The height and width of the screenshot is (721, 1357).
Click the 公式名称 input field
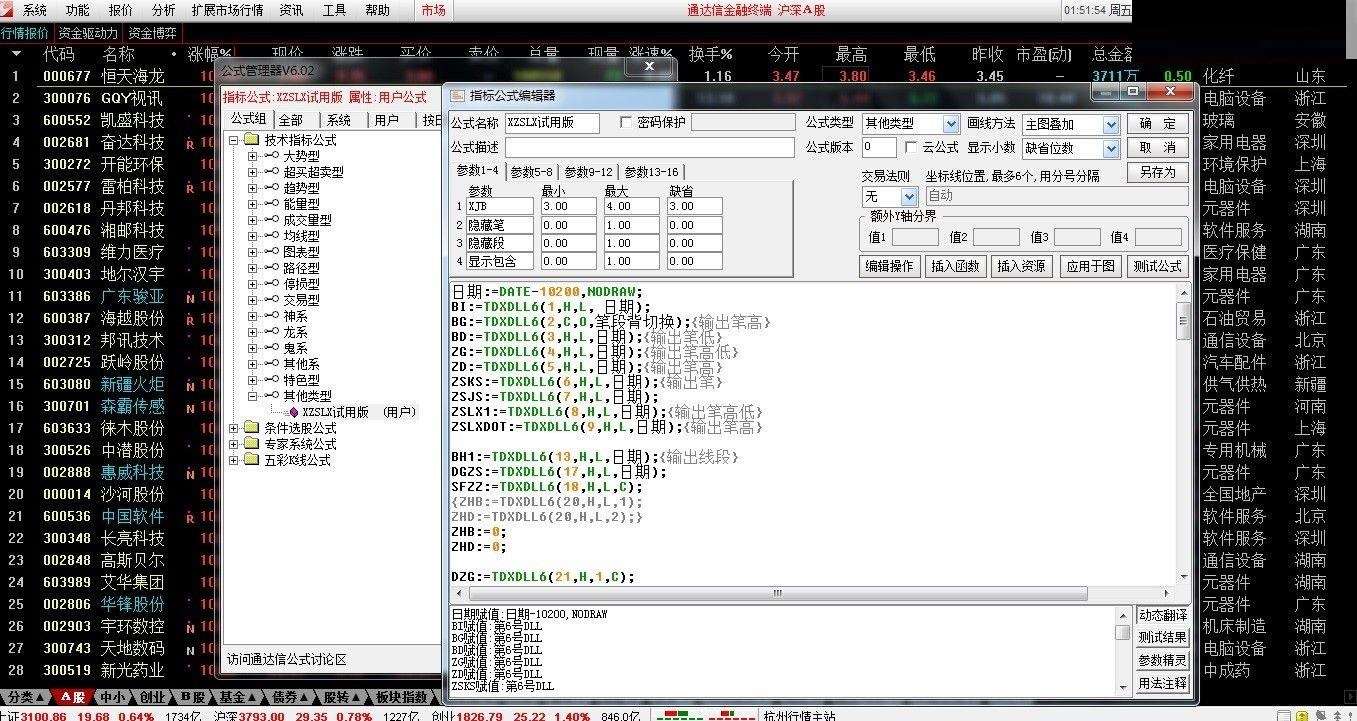coord(552,123)
